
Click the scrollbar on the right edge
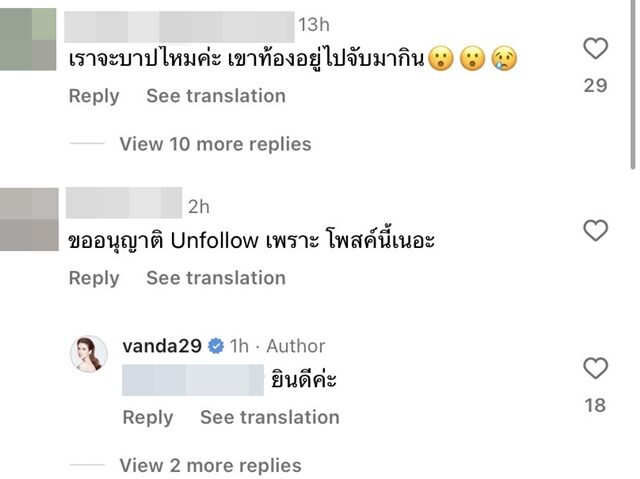(x=634, y=80)
